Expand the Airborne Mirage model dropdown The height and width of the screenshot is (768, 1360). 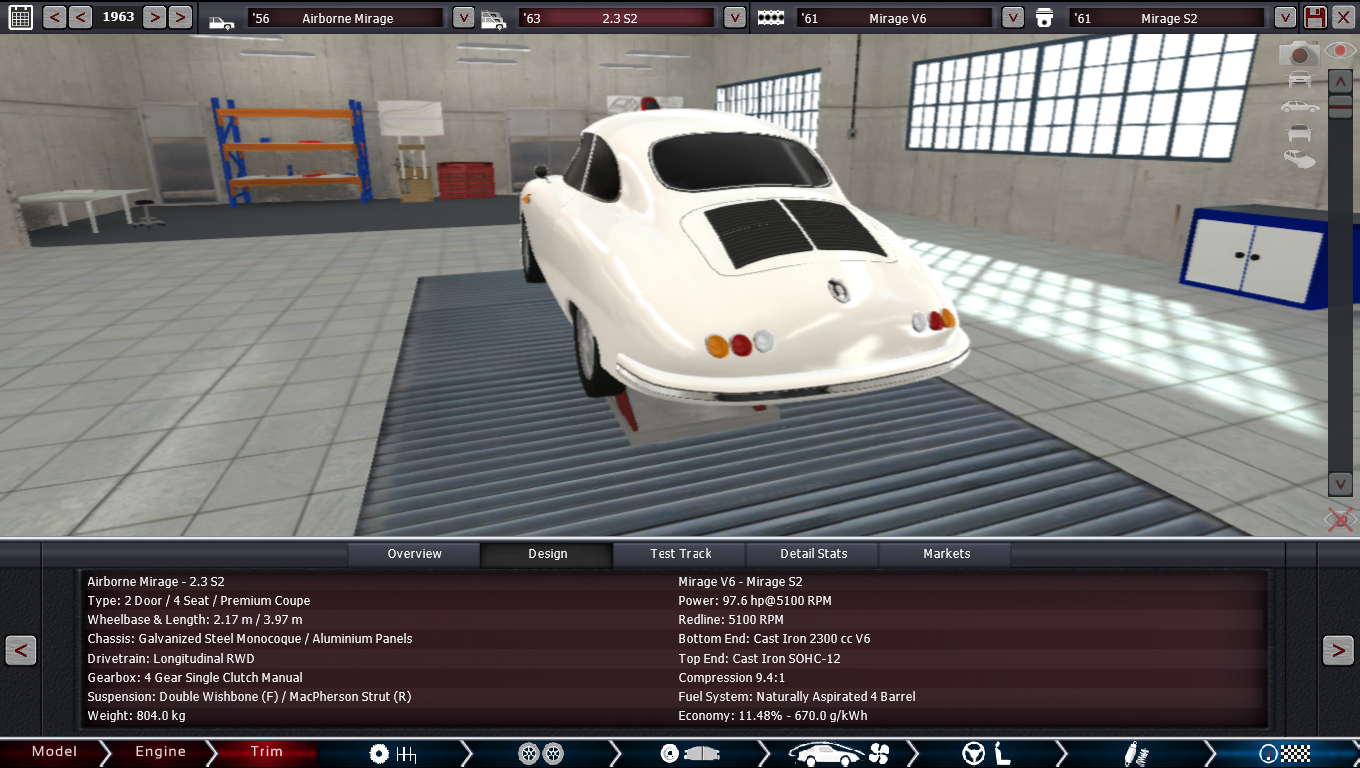[463, 18]
